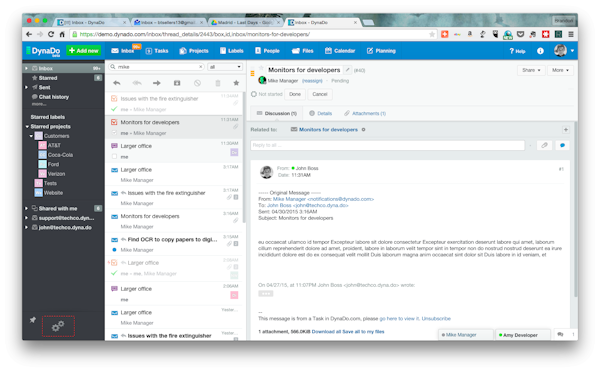Star the thread using toolbar star icon
600x372 pixels.
coord(236,83)
